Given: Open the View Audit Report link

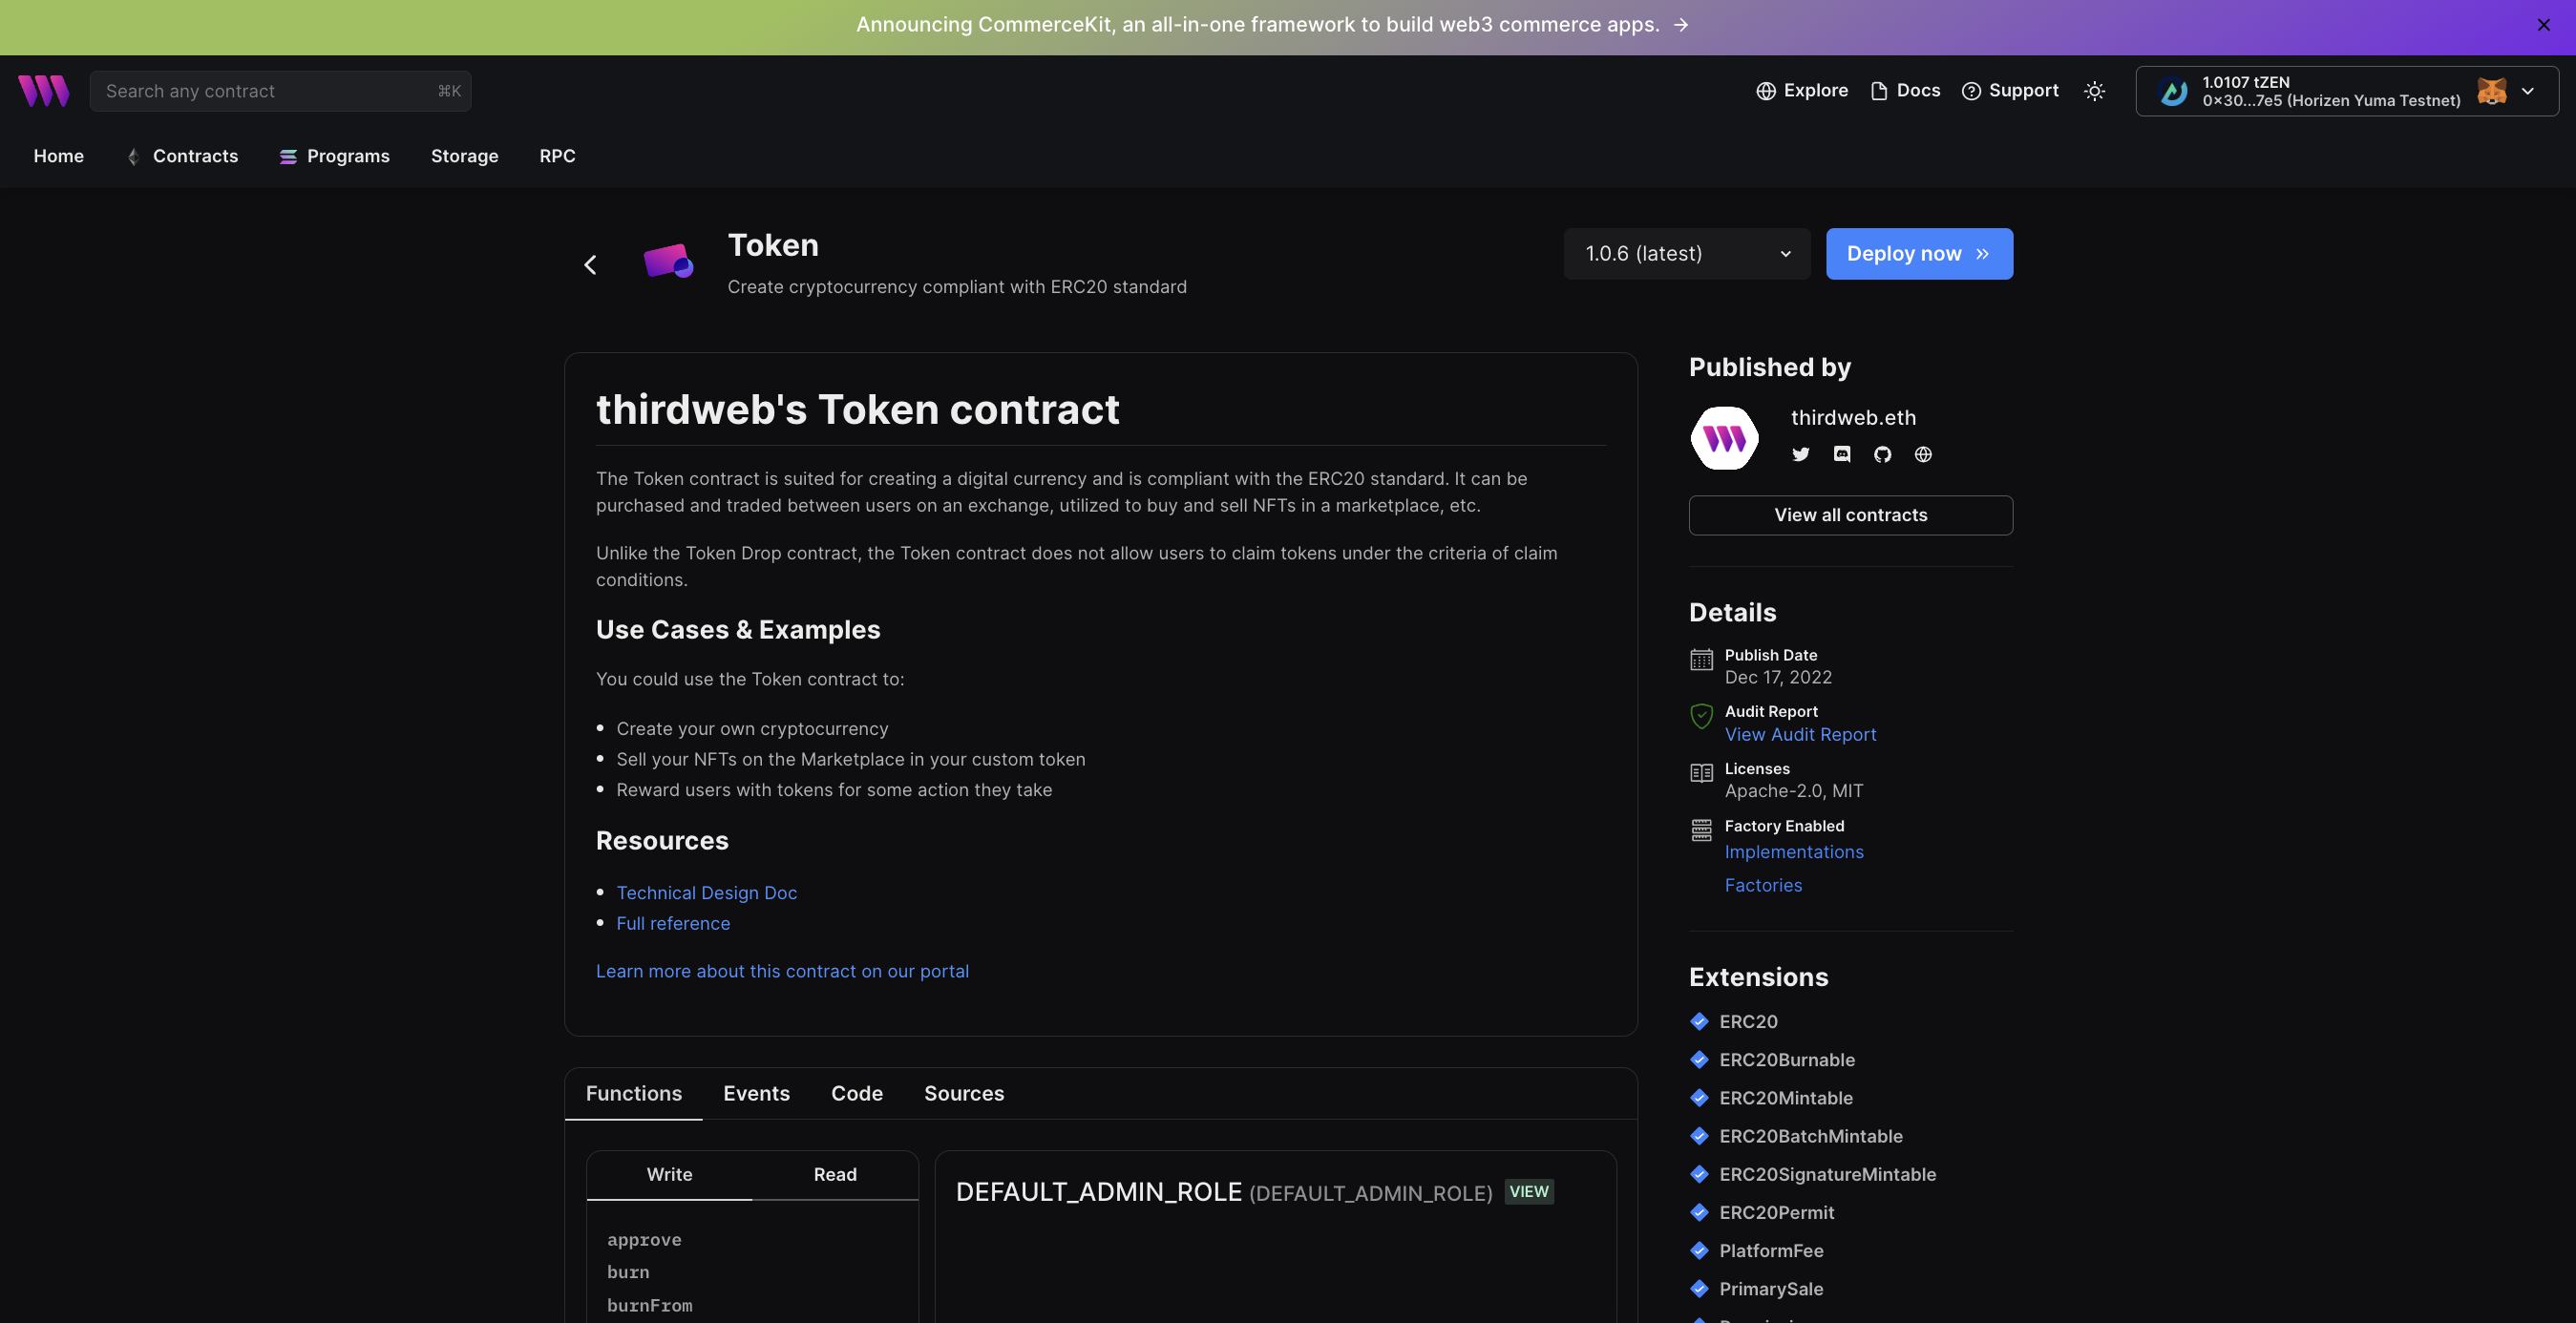Looking at the screenshot, I should [1800, 735].
